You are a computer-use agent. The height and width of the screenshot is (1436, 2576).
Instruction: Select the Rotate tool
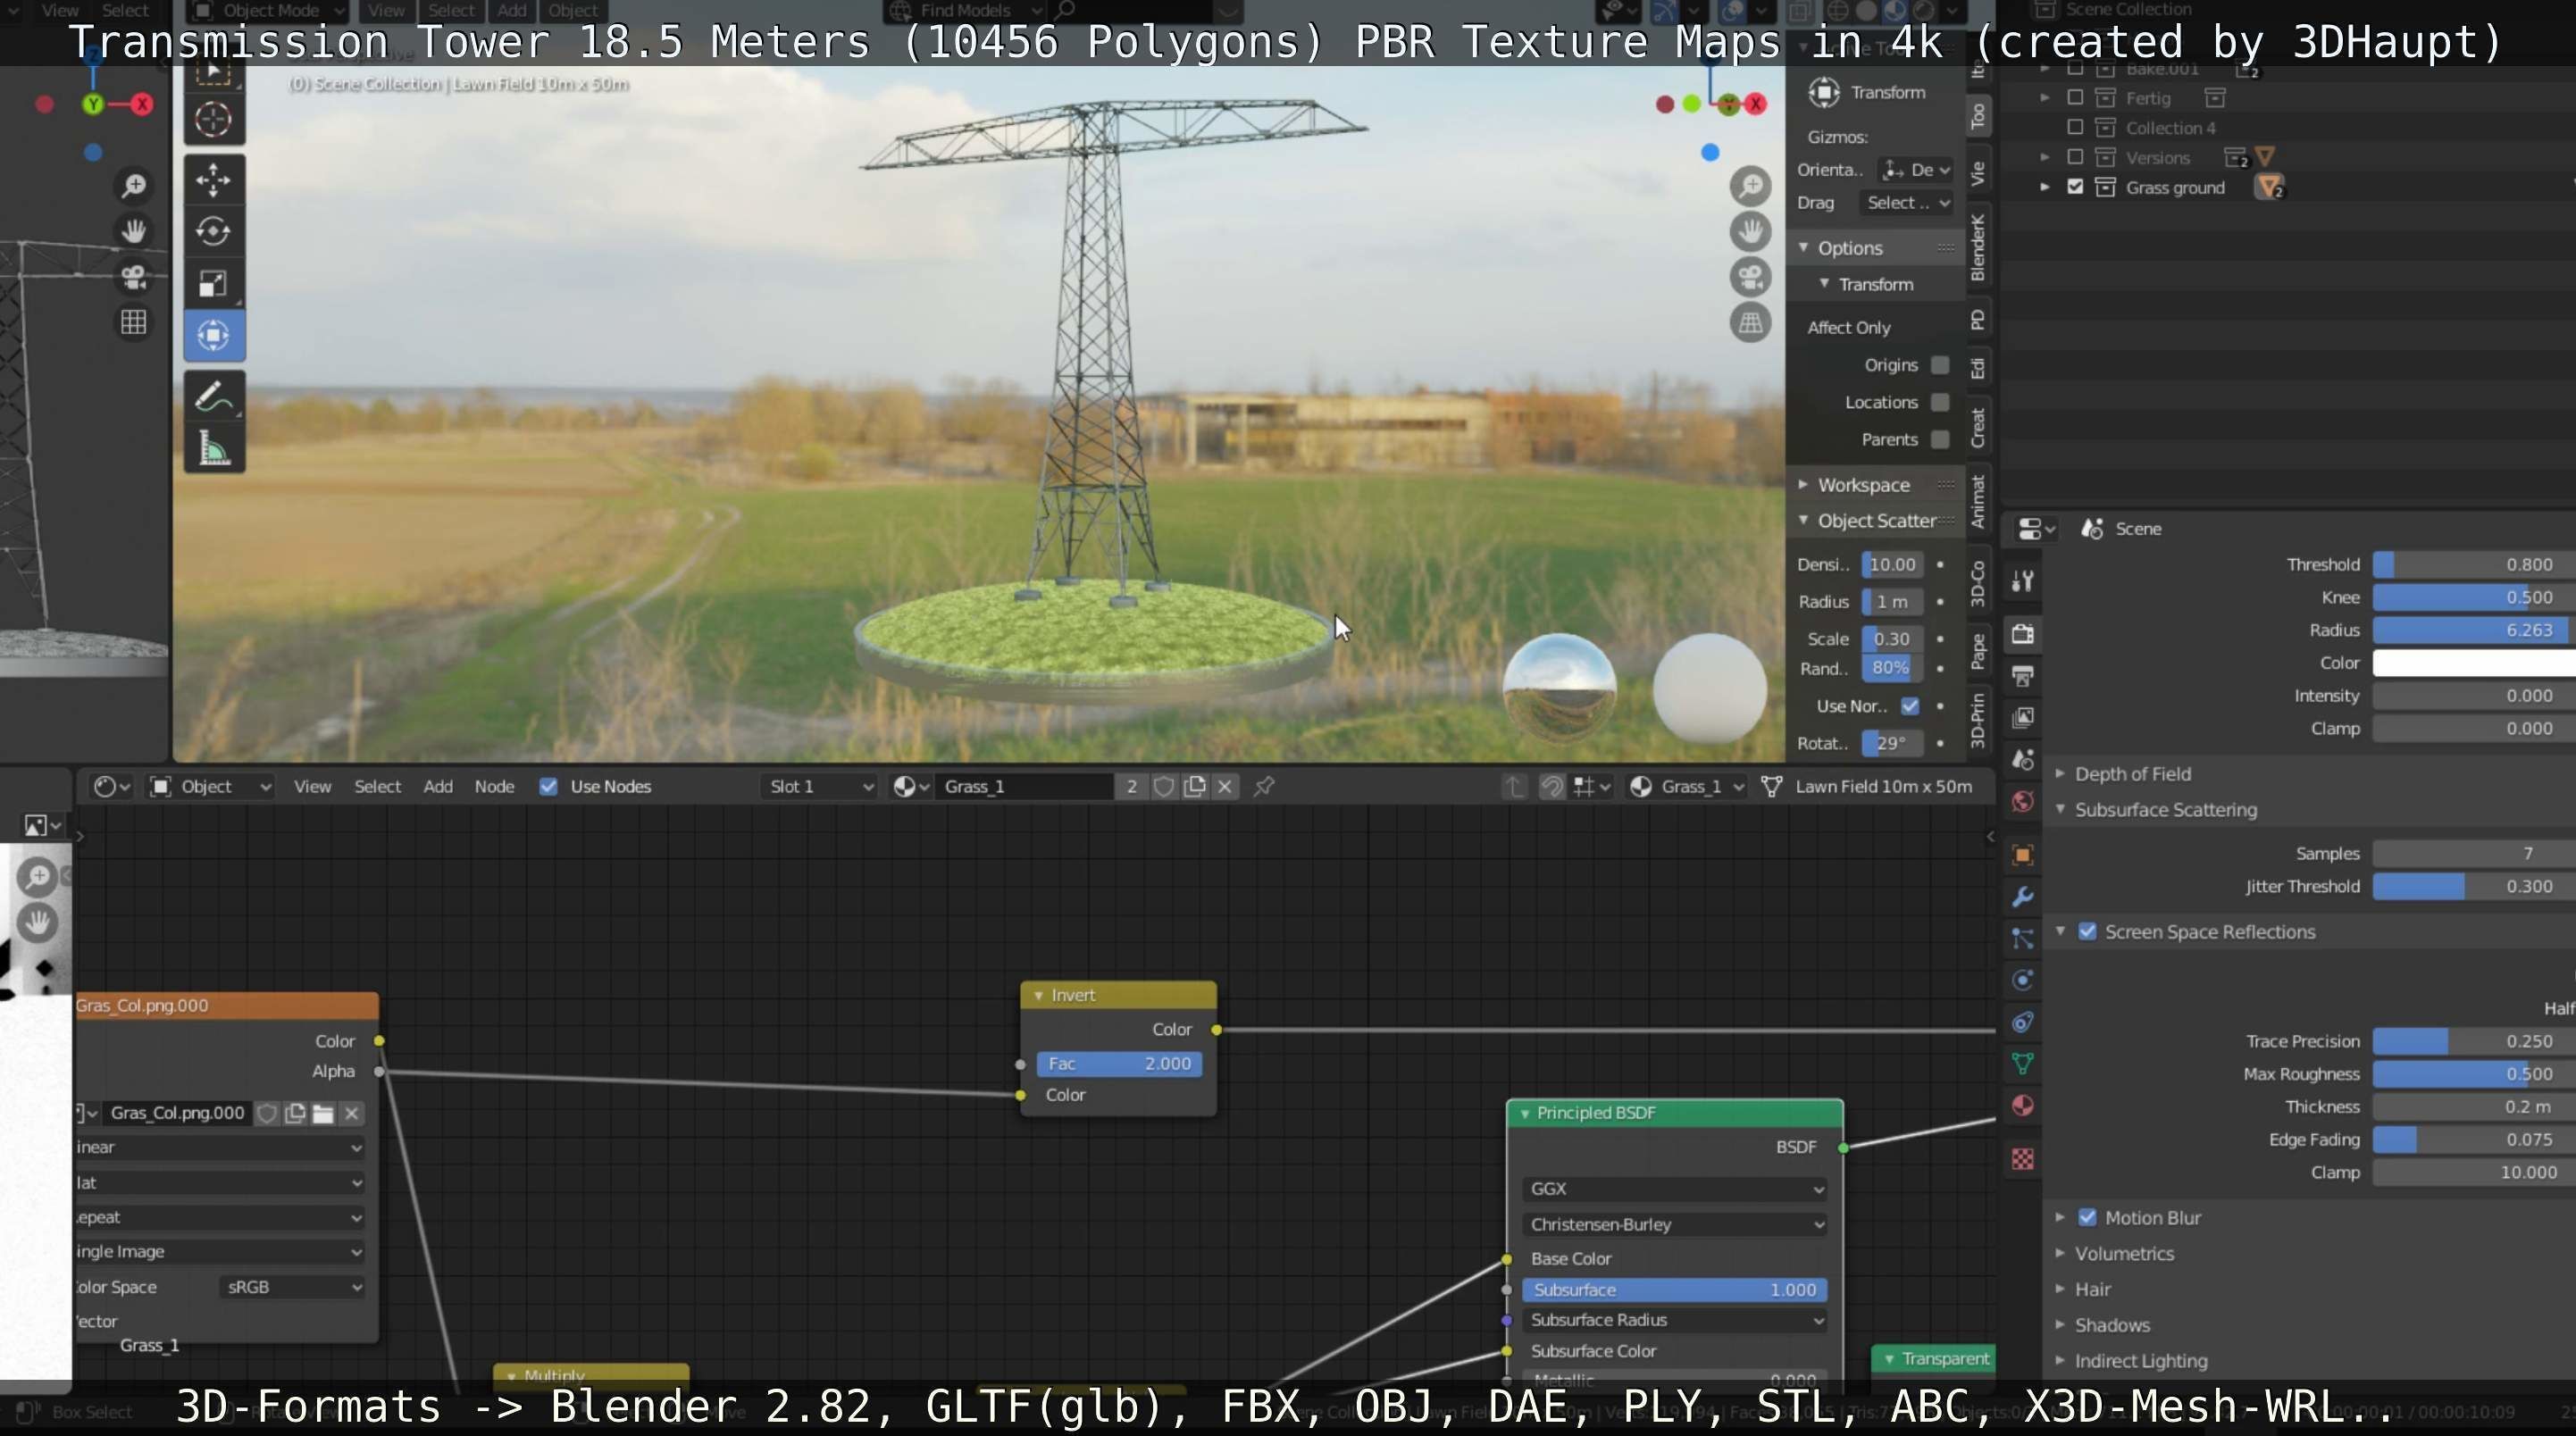213,232
